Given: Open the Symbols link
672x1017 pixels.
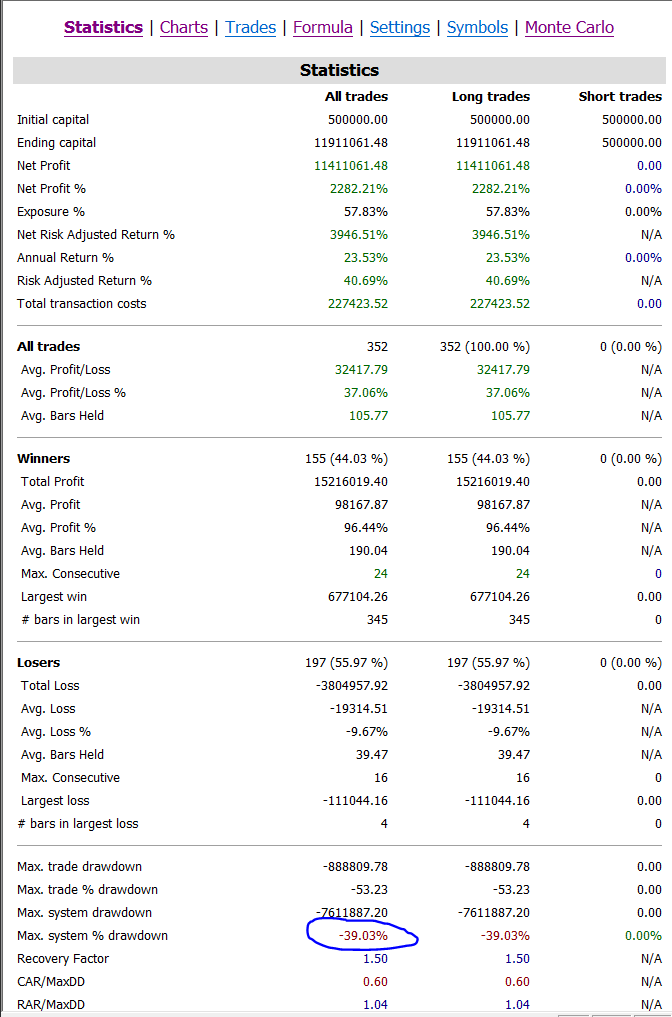Looking at the screenshot, I should click(x=477, y=27).
